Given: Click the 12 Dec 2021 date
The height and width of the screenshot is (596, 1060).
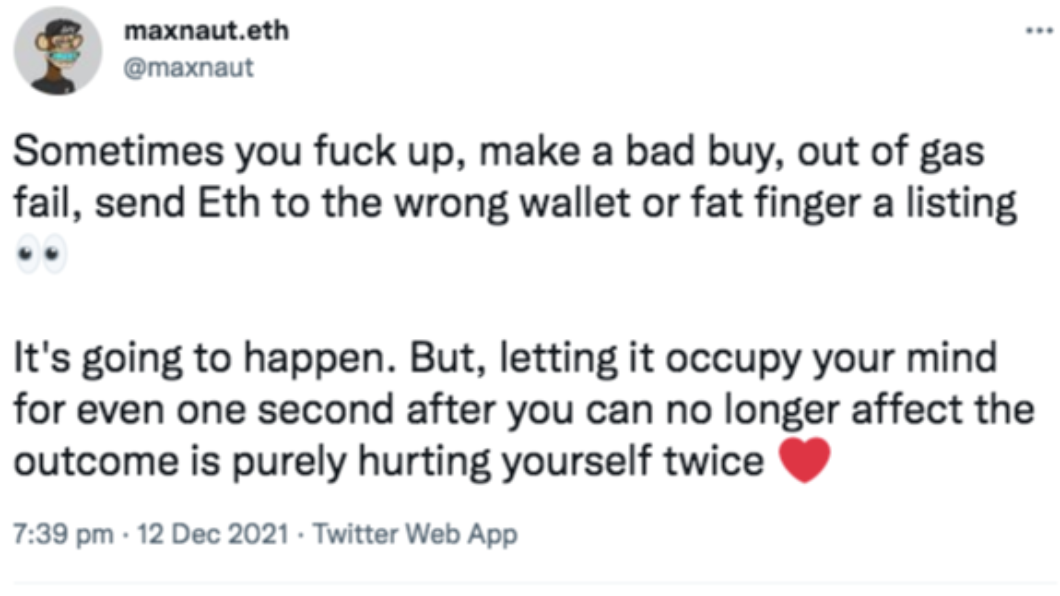Looking at the screenshot, I should pos(213,534).
